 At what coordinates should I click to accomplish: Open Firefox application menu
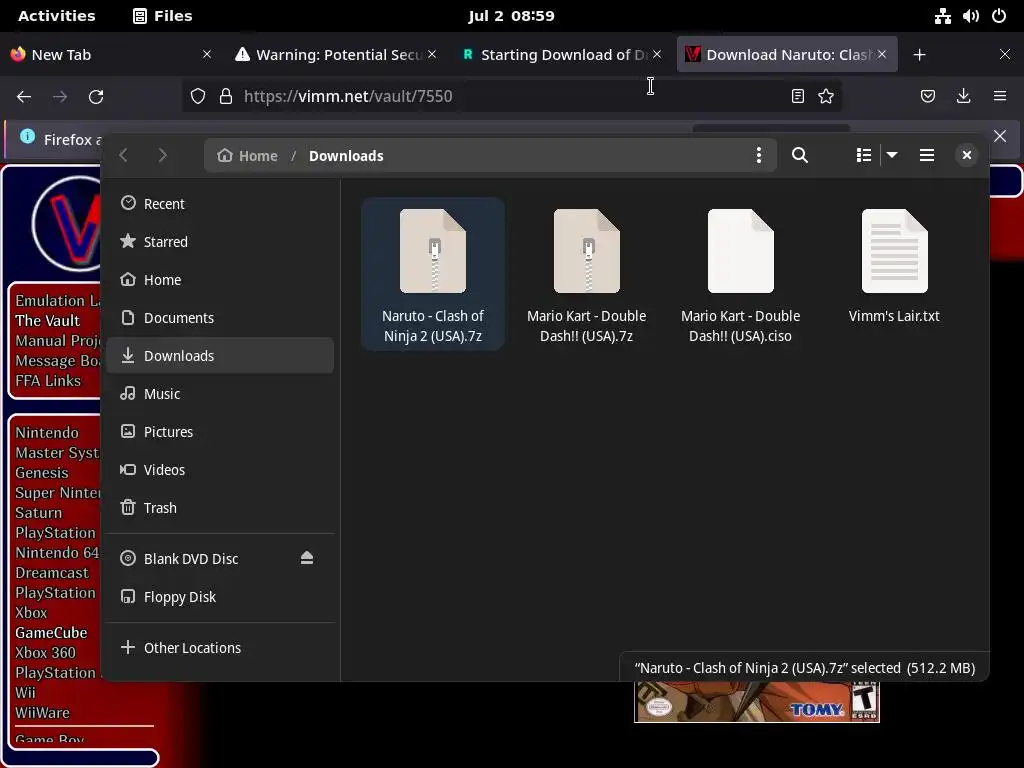1000,97
